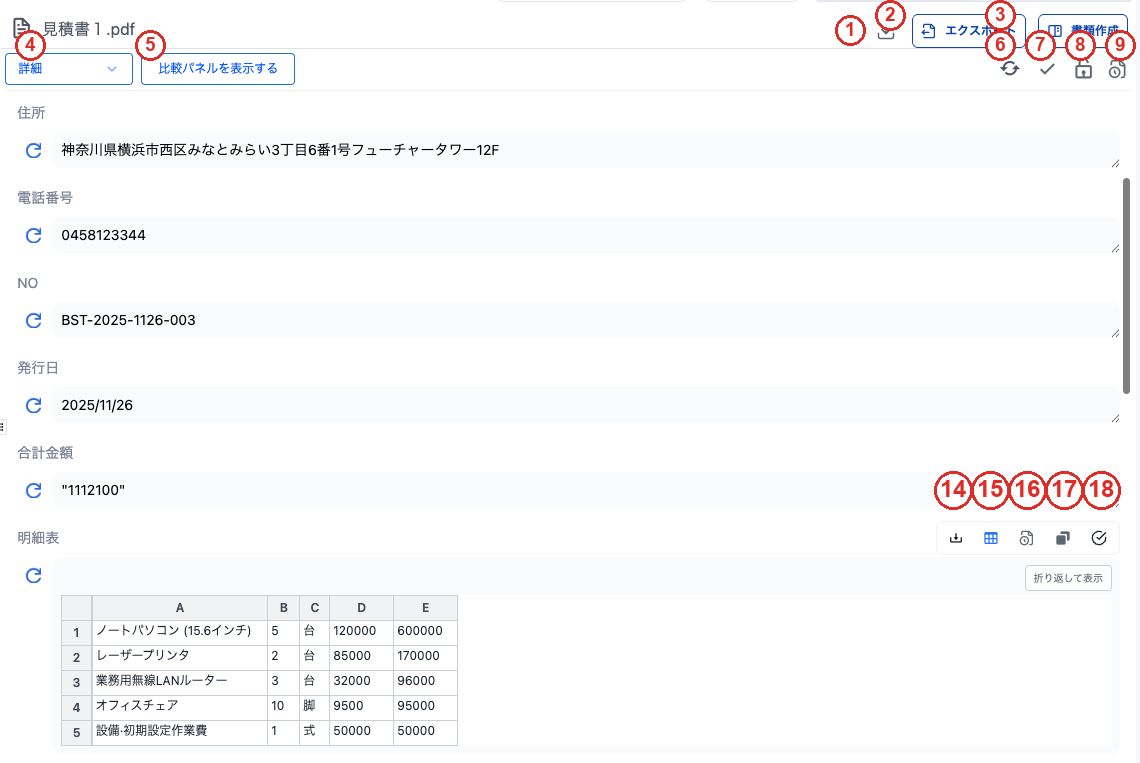Click the cell with value 9500
The height and width of the screenshot is (763, 1140).
coord(361,706)
